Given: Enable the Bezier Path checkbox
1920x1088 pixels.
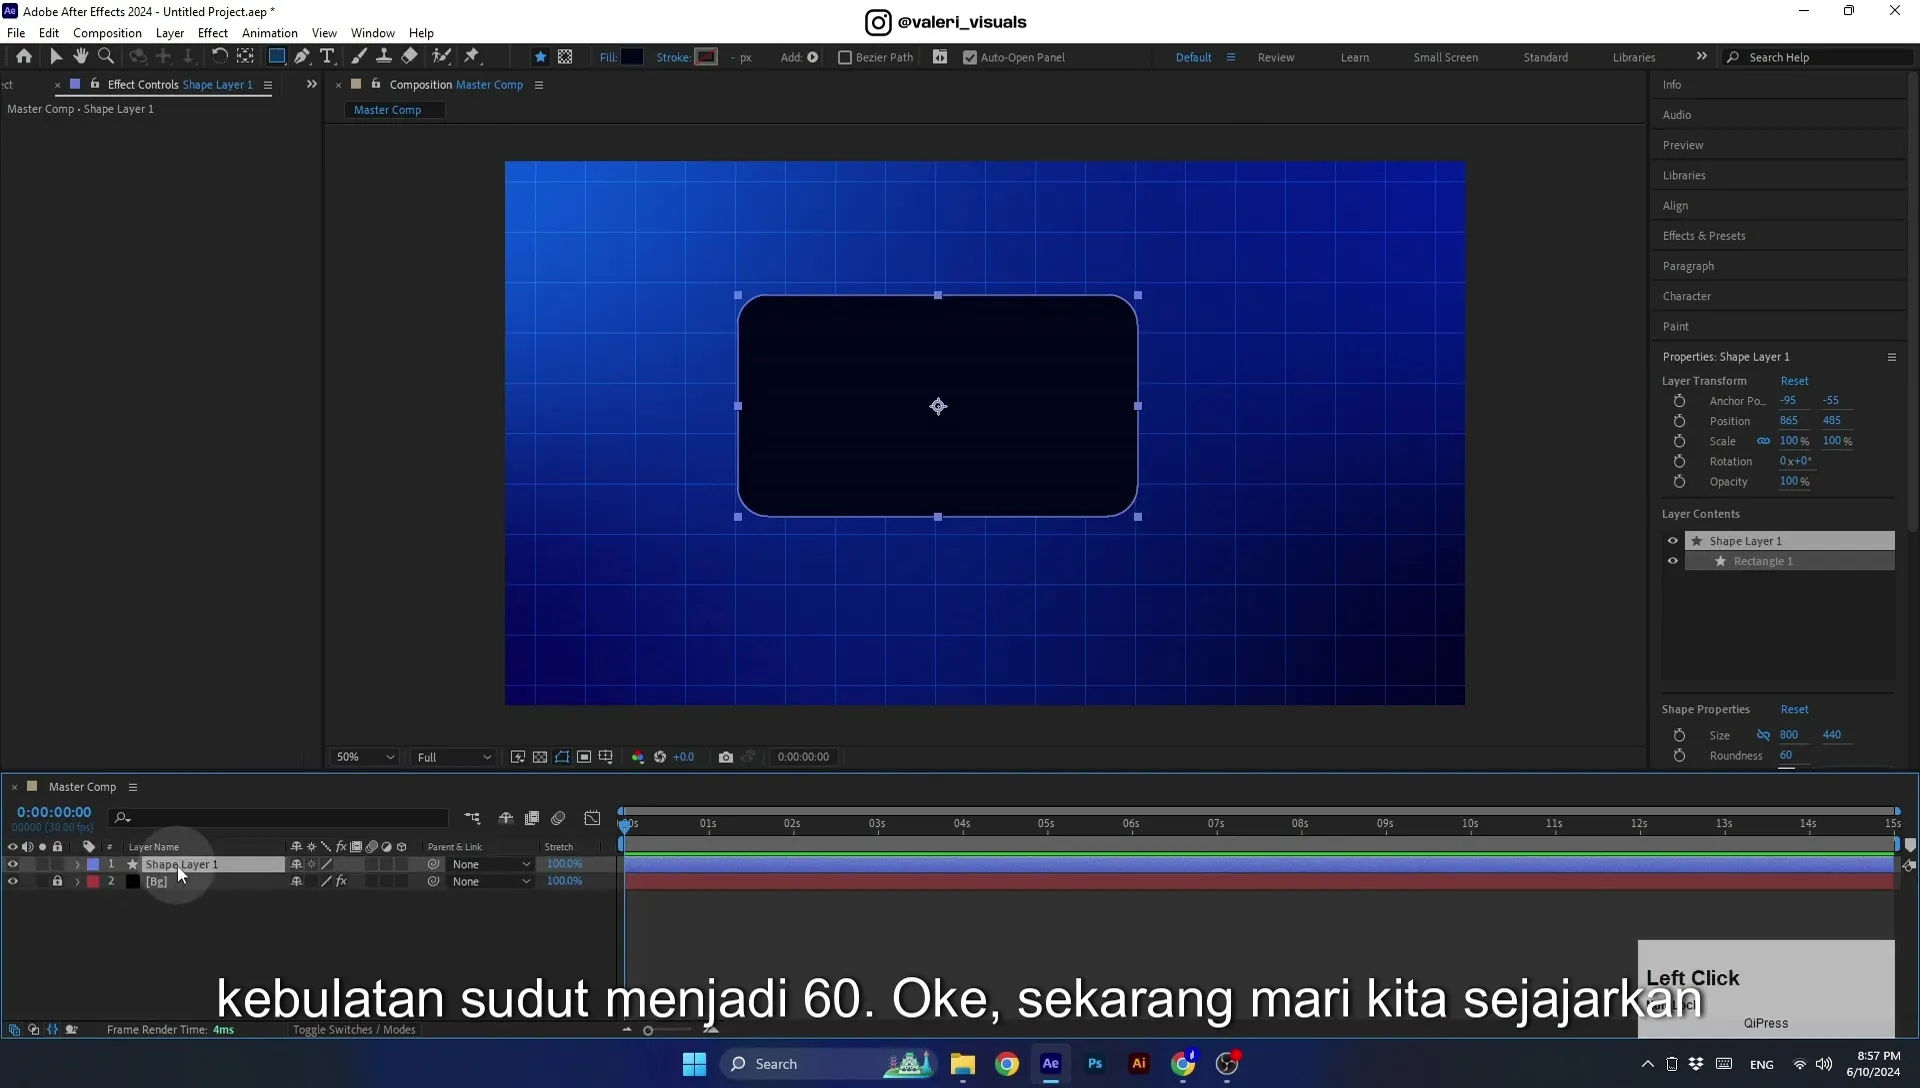Looking at the screenshot, I should 845,58.
